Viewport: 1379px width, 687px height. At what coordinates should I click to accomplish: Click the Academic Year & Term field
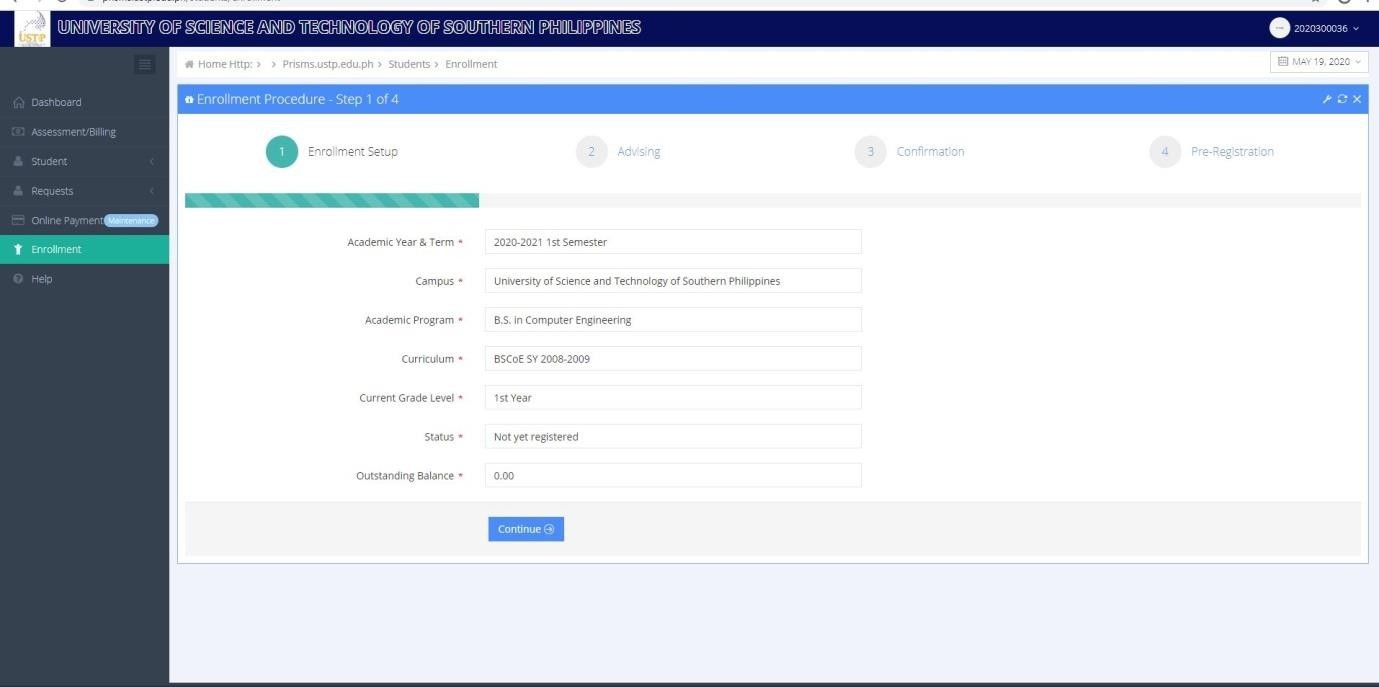point(673,242)
